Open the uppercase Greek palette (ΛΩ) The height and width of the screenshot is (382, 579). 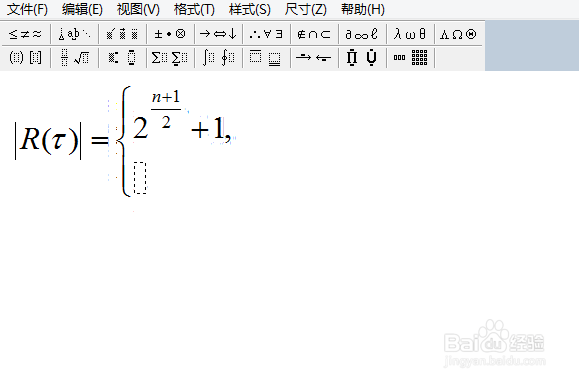tap(458, 34)
